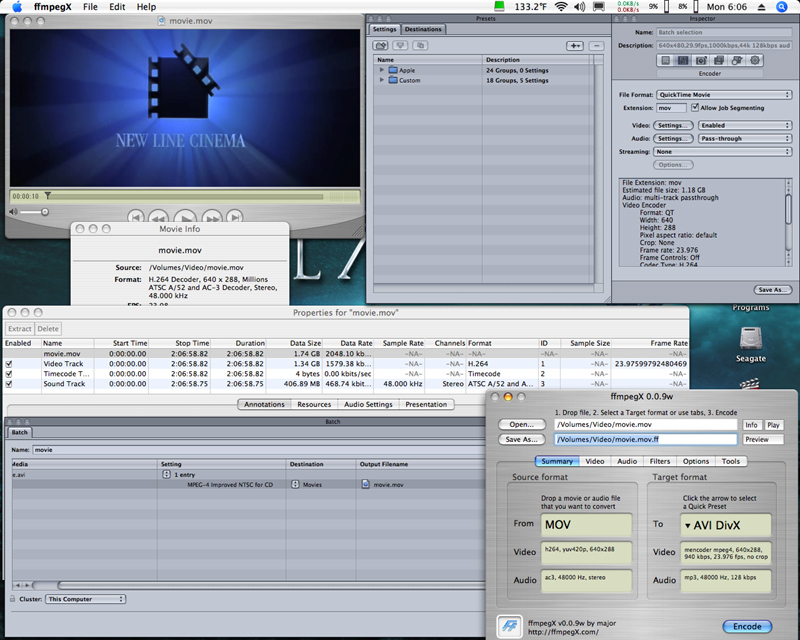
Task: Click the duplicate preset icon in Presets
Action: [420, 45]
